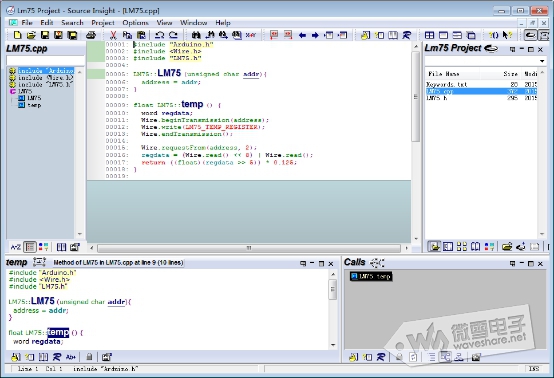Screen dimensions: 554x378
Task: Select the temp method in the symbol tree
Action: tap(34, 105)
